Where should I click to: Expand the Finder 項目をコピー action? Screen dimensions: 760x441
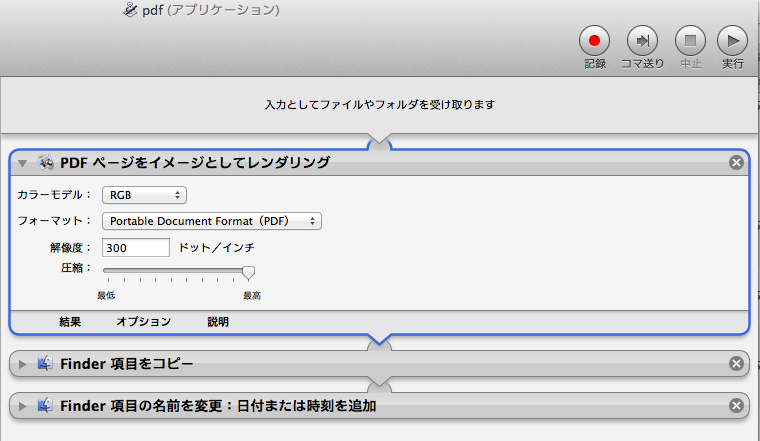click(22, 364)
